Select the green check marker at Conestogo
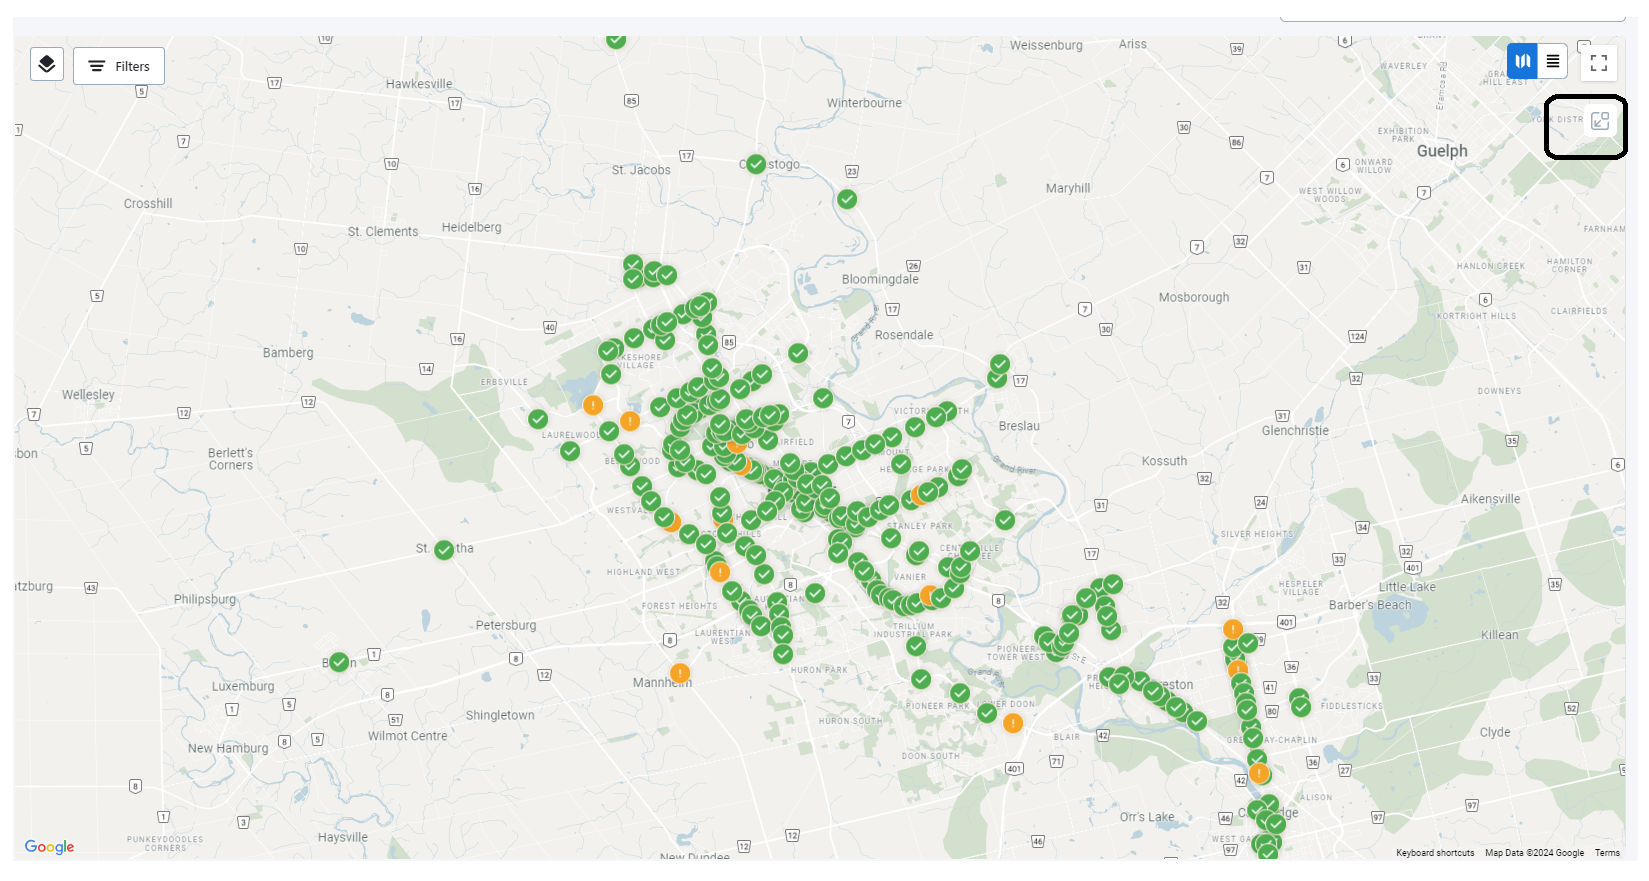1649x881 pixels. pos(756,164)
